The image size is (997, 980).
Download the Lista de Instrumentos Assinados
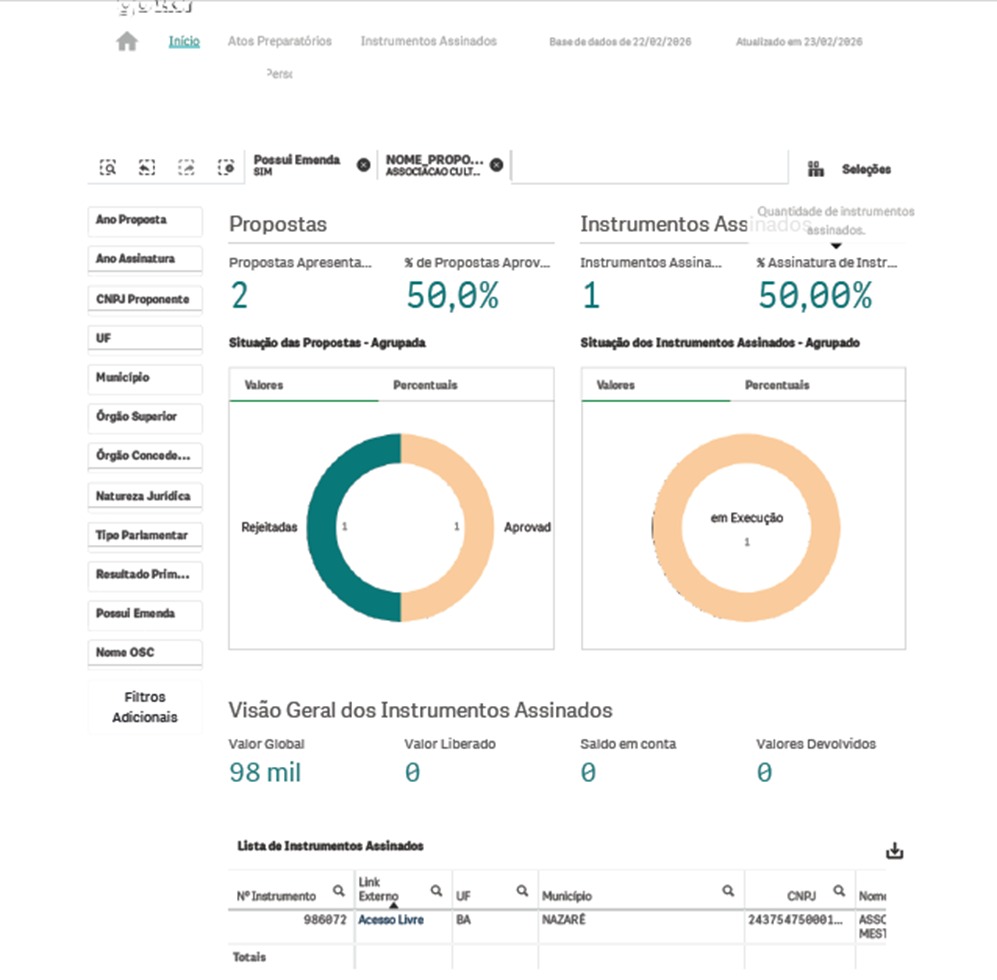[x=895, y=851]
